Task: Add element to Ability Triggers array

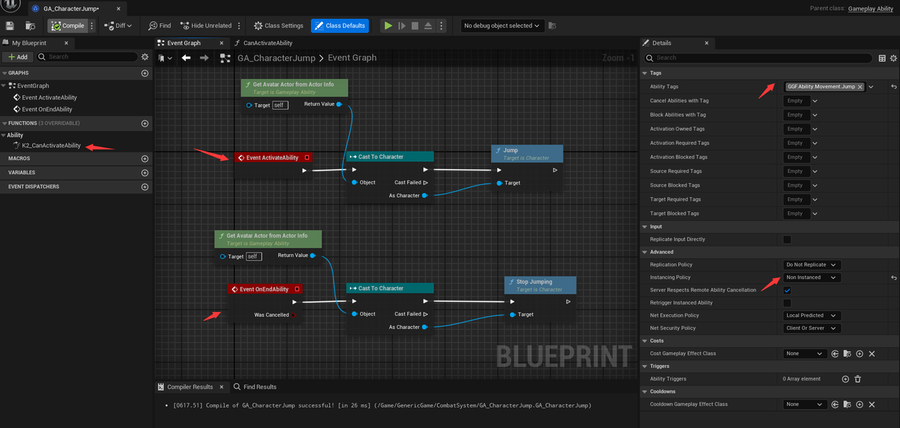Action: [845, 379]
